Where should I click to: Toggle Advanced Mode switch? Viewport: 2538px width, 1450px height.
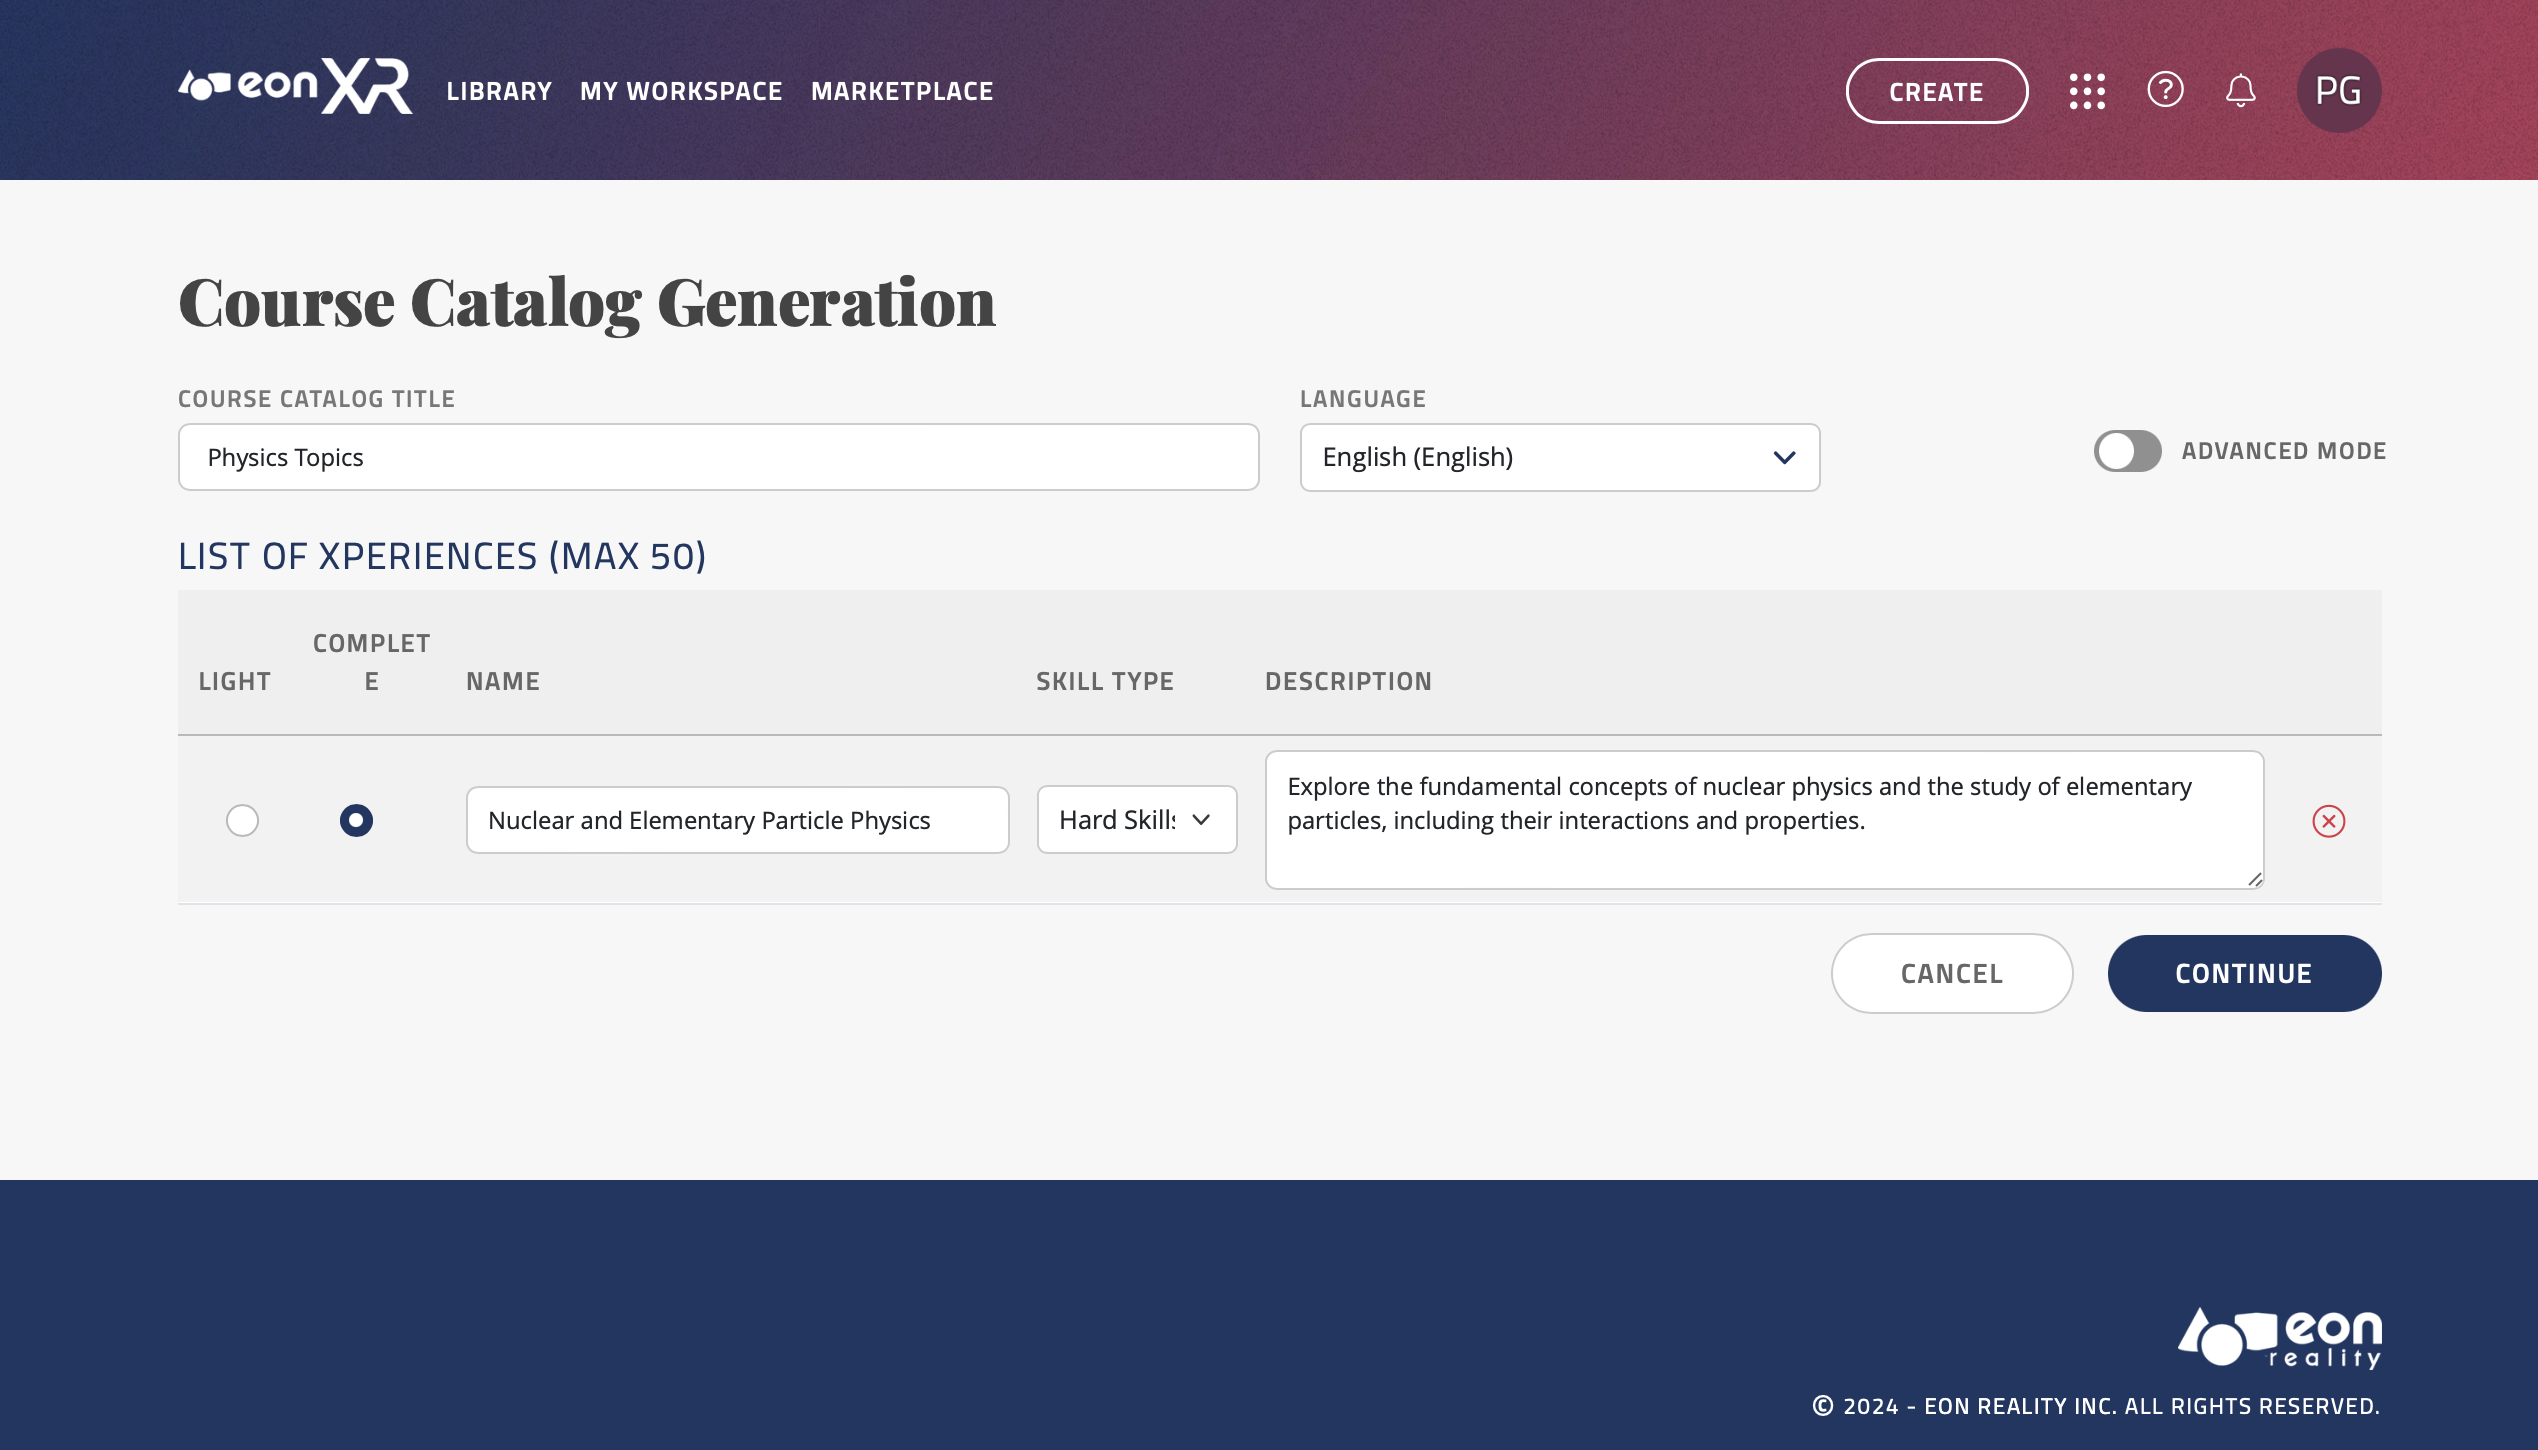(2127, 451)
